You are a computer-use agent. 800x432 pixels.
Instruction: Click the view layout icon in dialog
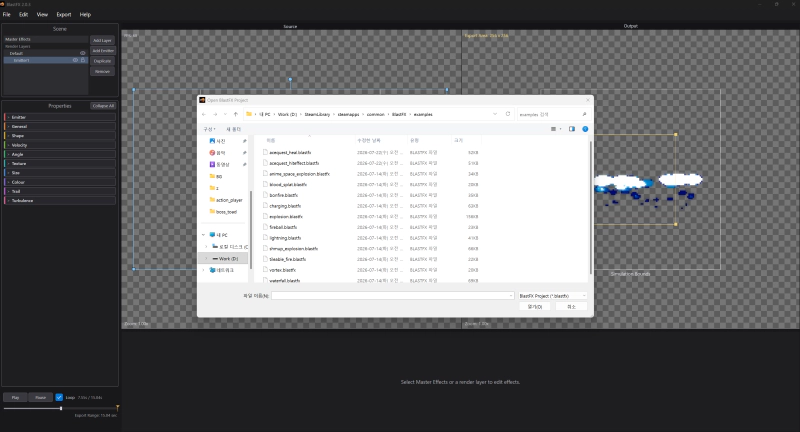[x=554, y=129]
